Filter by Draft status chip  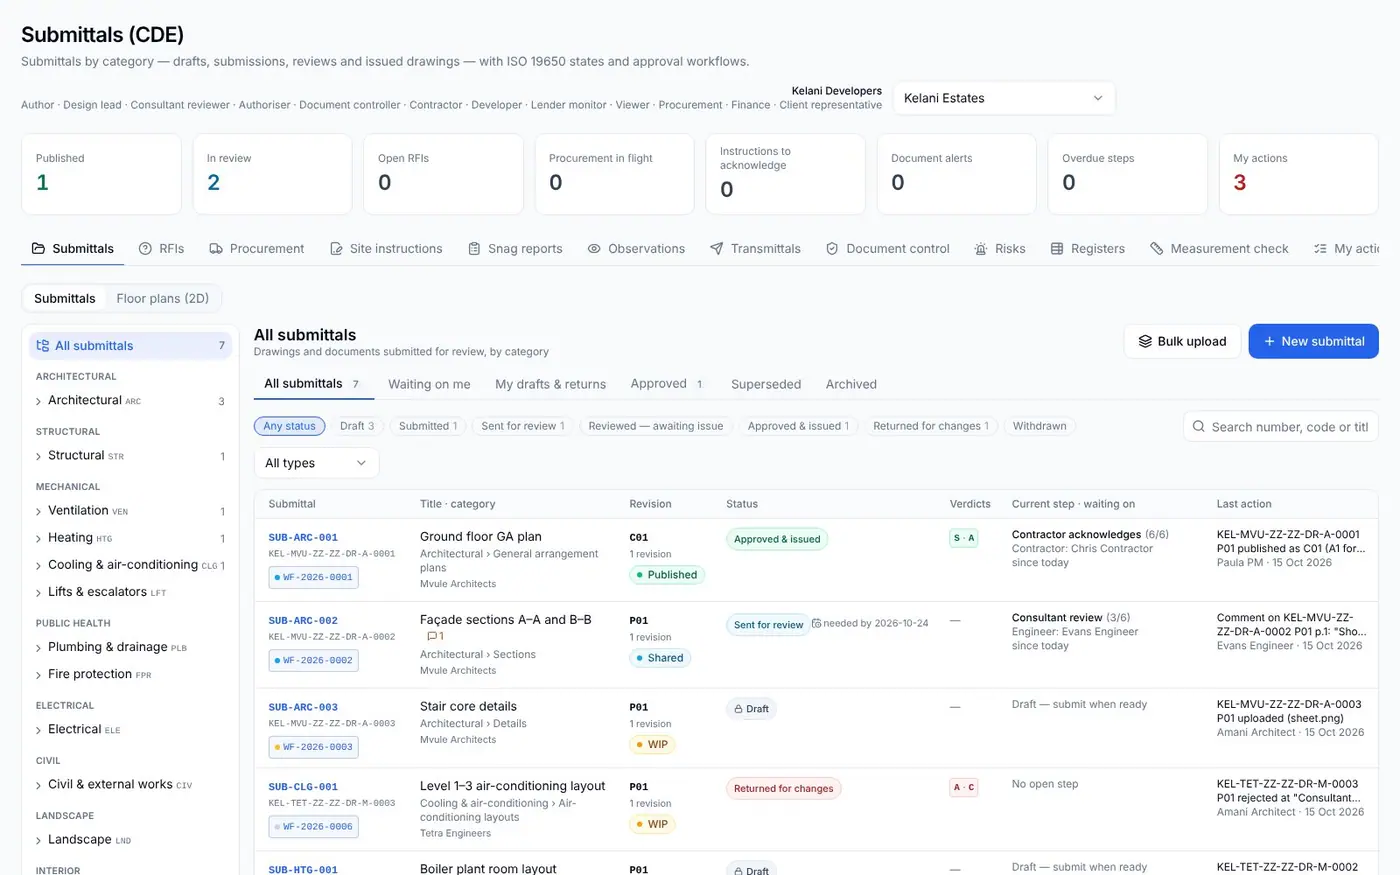pyautogui.click(x=357, y=426)
